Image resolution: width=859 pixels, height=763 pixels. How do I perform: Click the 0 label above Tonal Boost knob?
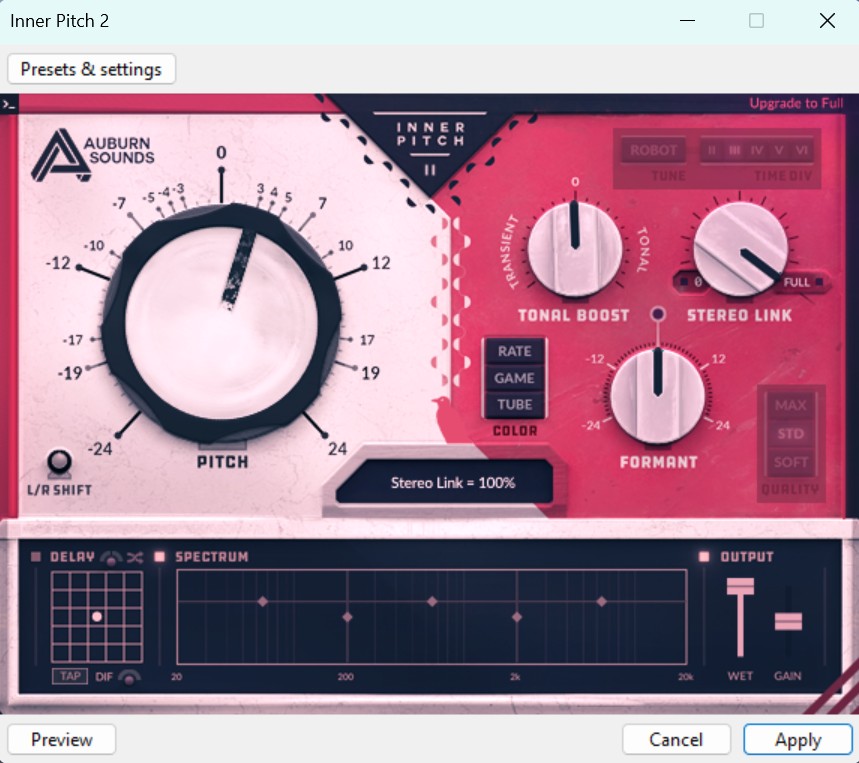(x=575, y=182)
